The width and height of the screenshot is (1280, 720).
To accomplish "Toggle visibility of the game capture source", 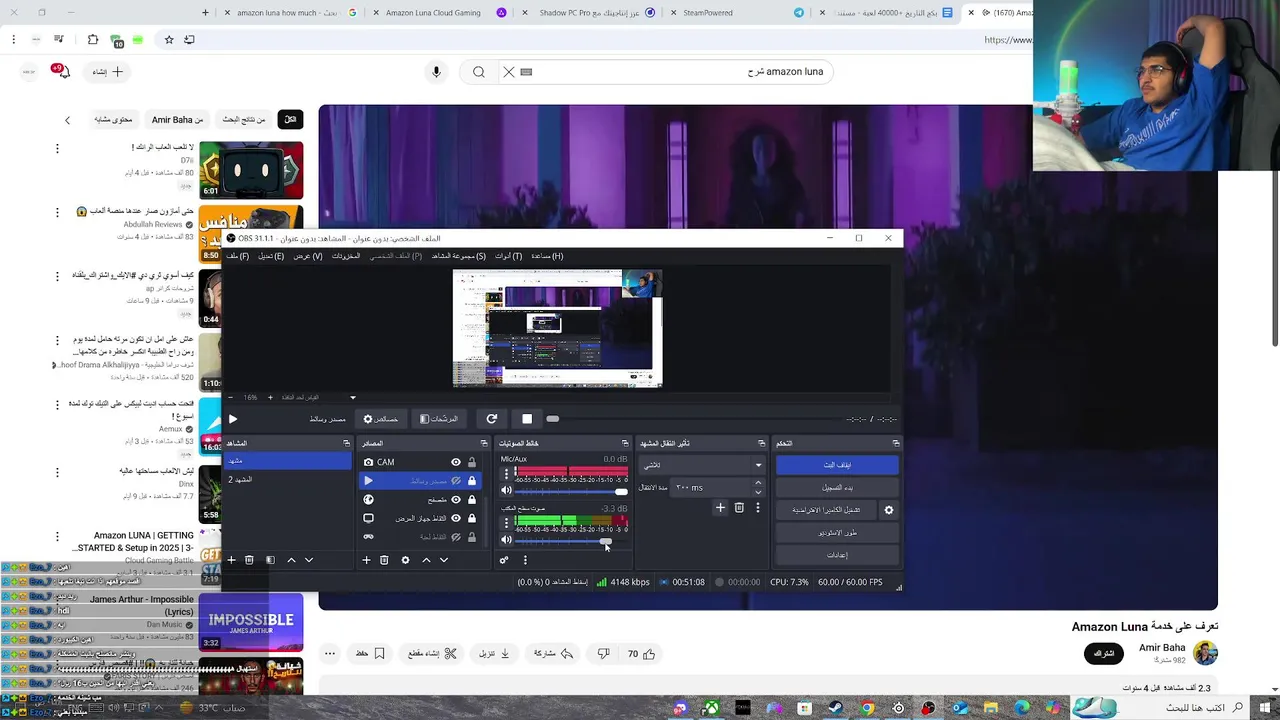I will click(x=456, y=537).
